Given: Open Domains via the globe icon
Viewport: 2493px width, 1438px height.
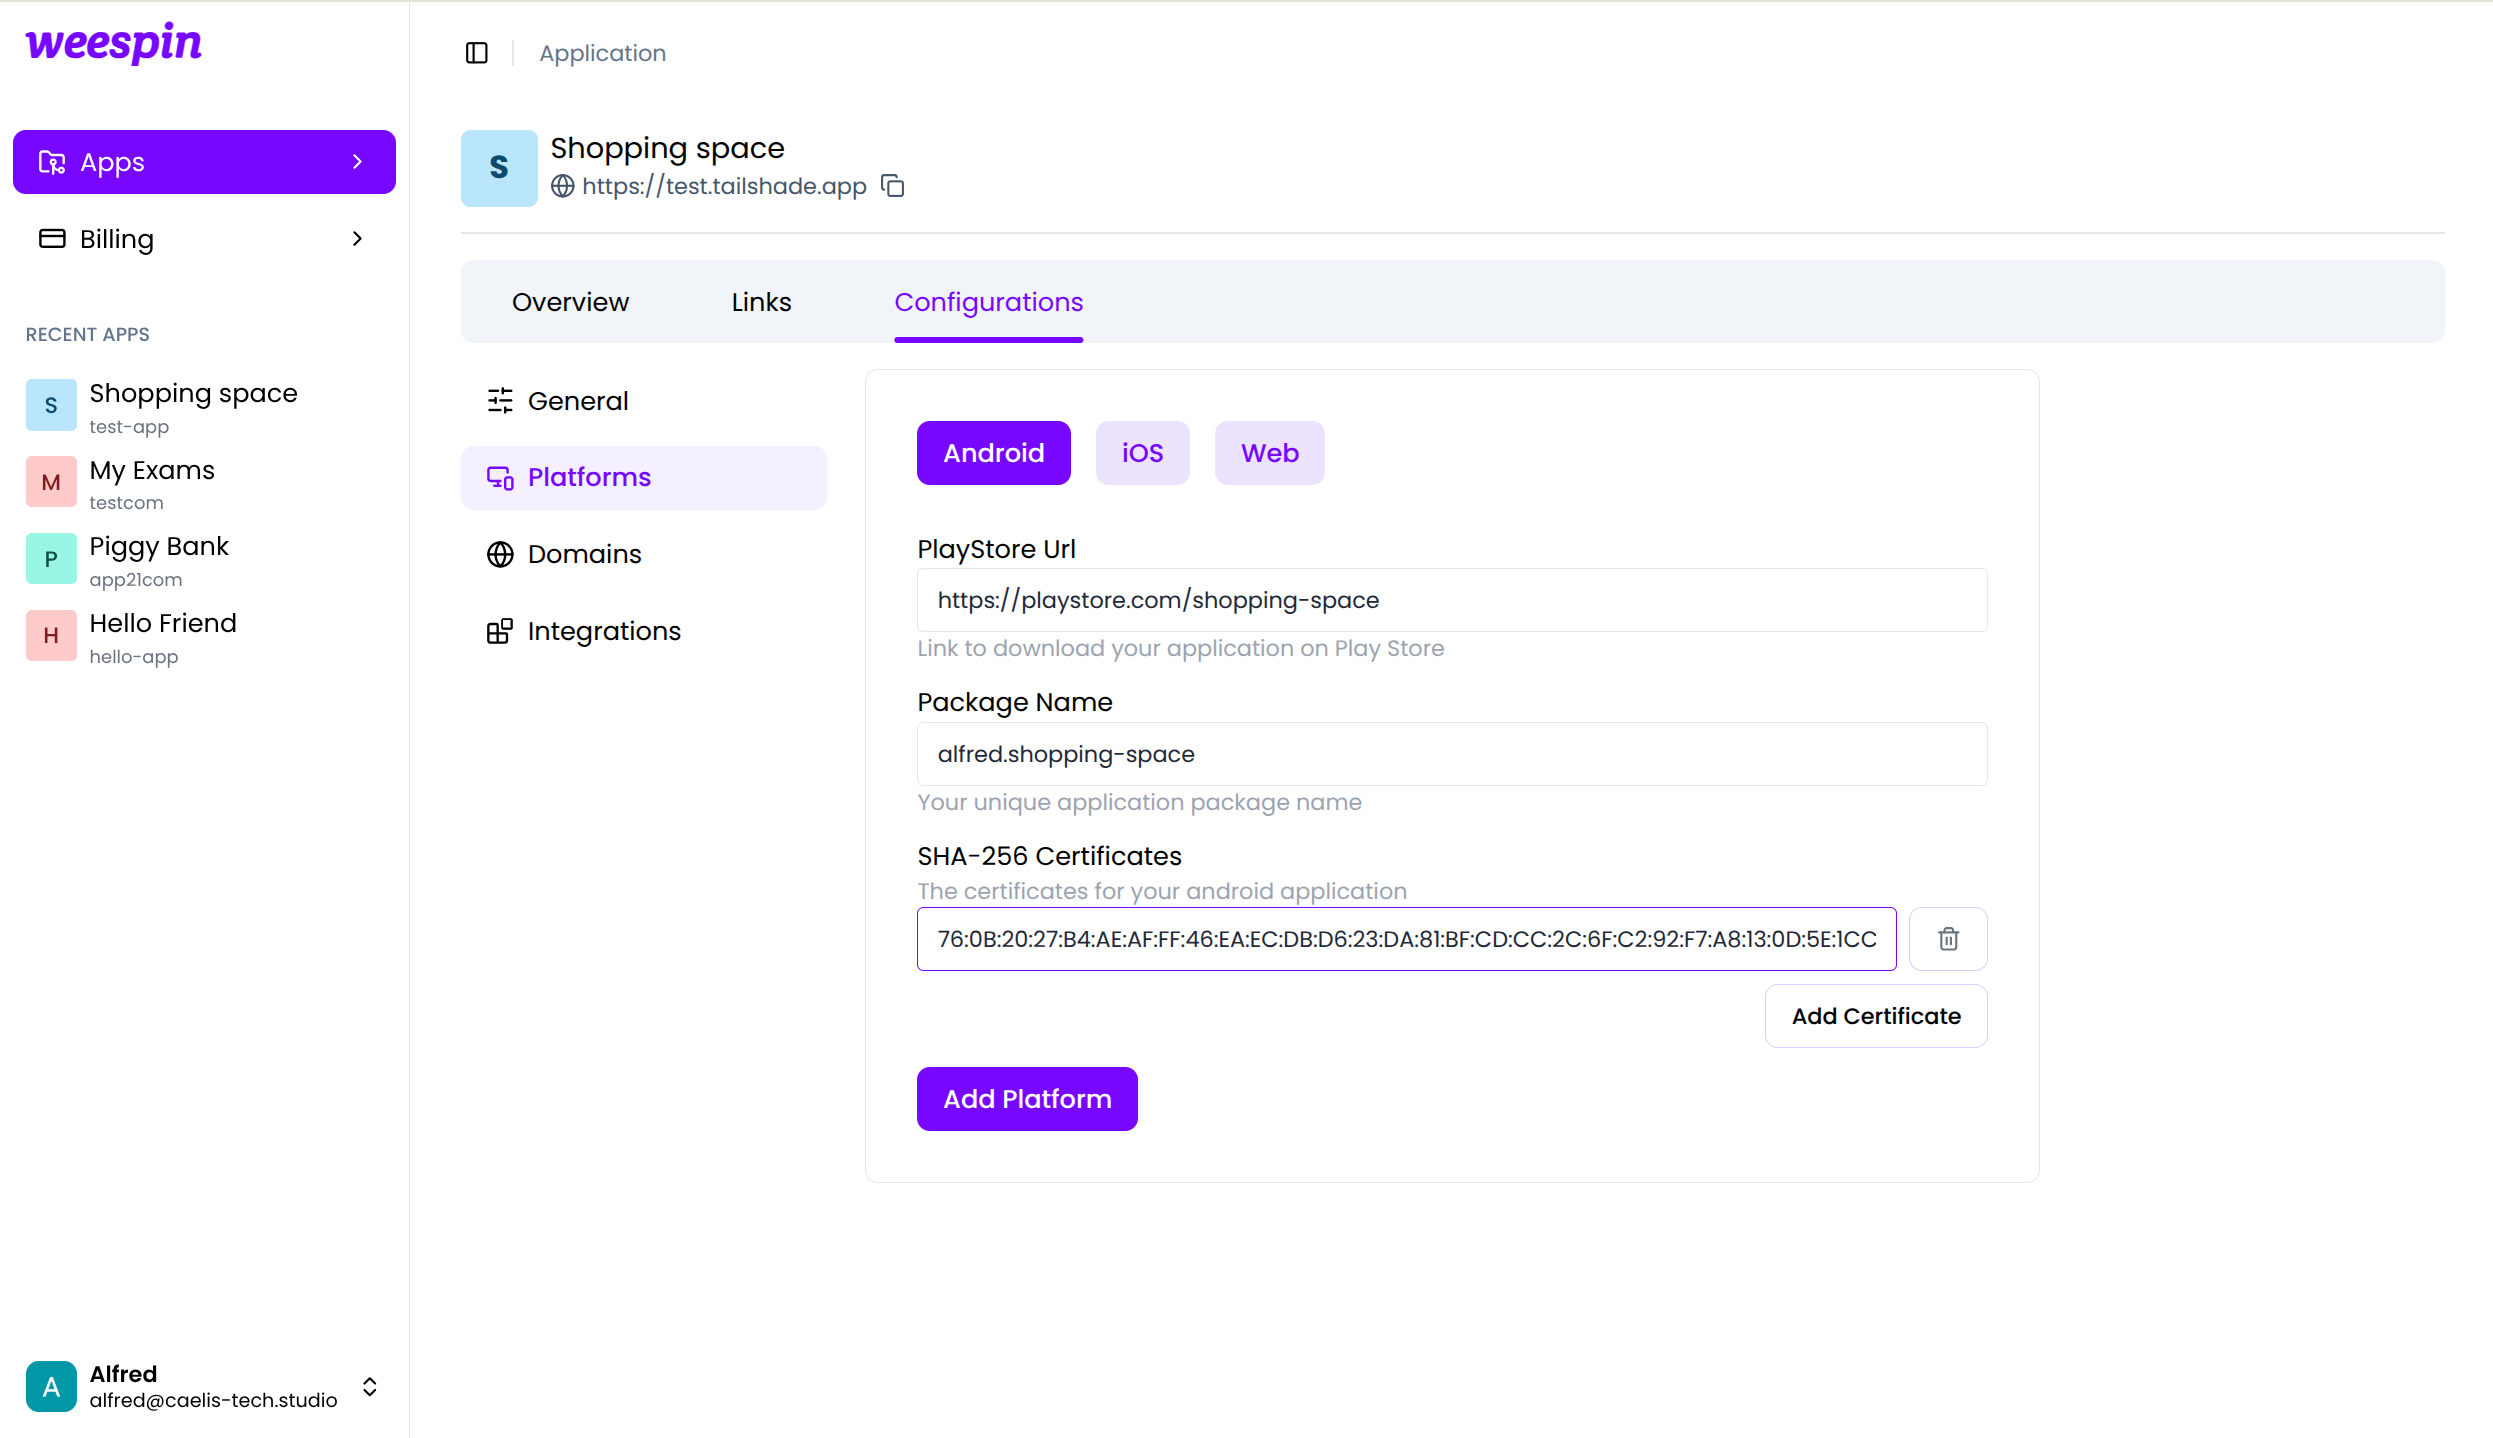Looking at the screenshot, I should [500, 554].
